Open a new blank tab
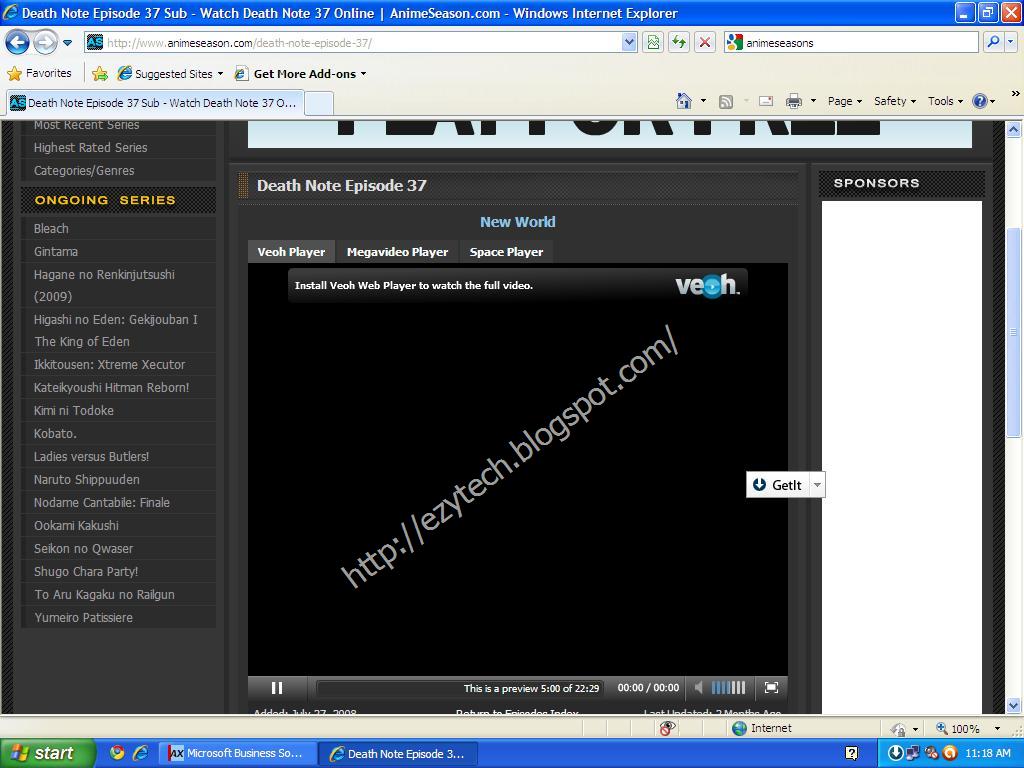 pyautogui.click(x=319, y=103)
